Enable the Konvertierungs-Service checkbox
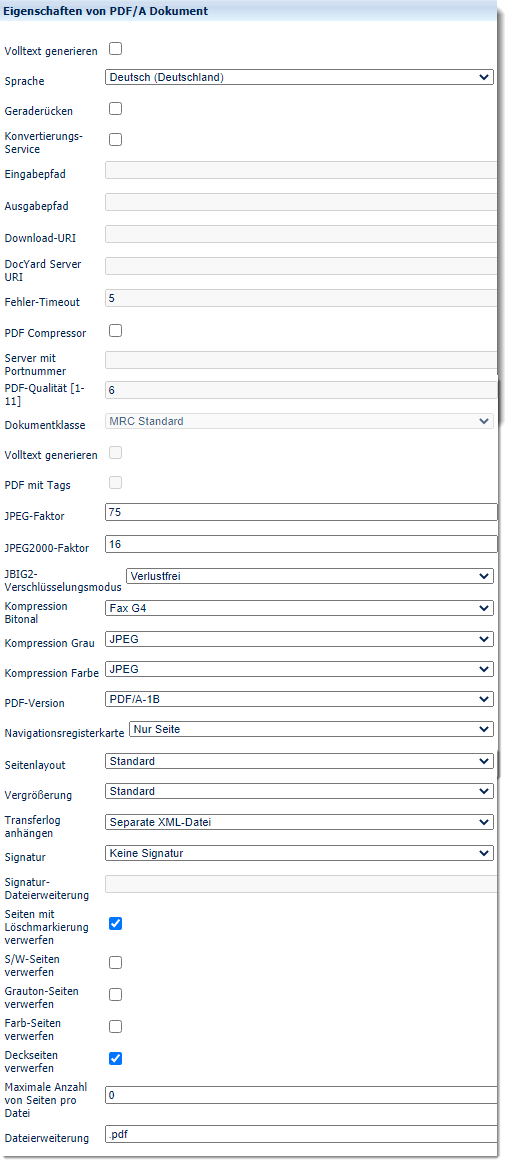The width and height of the screenshot is (507, 1168). pos(115,139)
